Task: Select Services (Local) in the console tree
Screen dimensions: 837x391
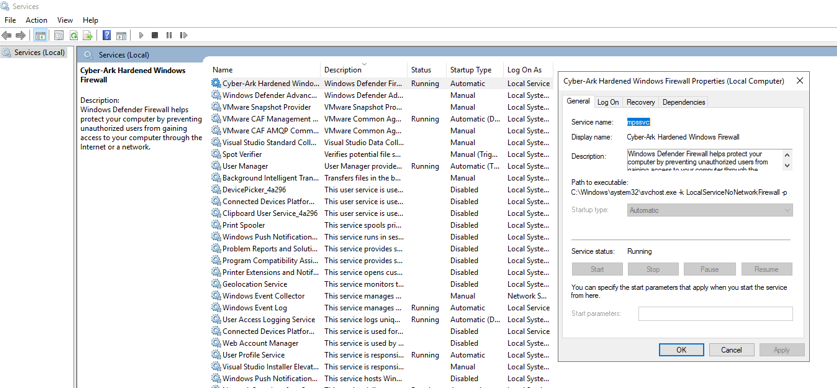Action: point(34,52)
